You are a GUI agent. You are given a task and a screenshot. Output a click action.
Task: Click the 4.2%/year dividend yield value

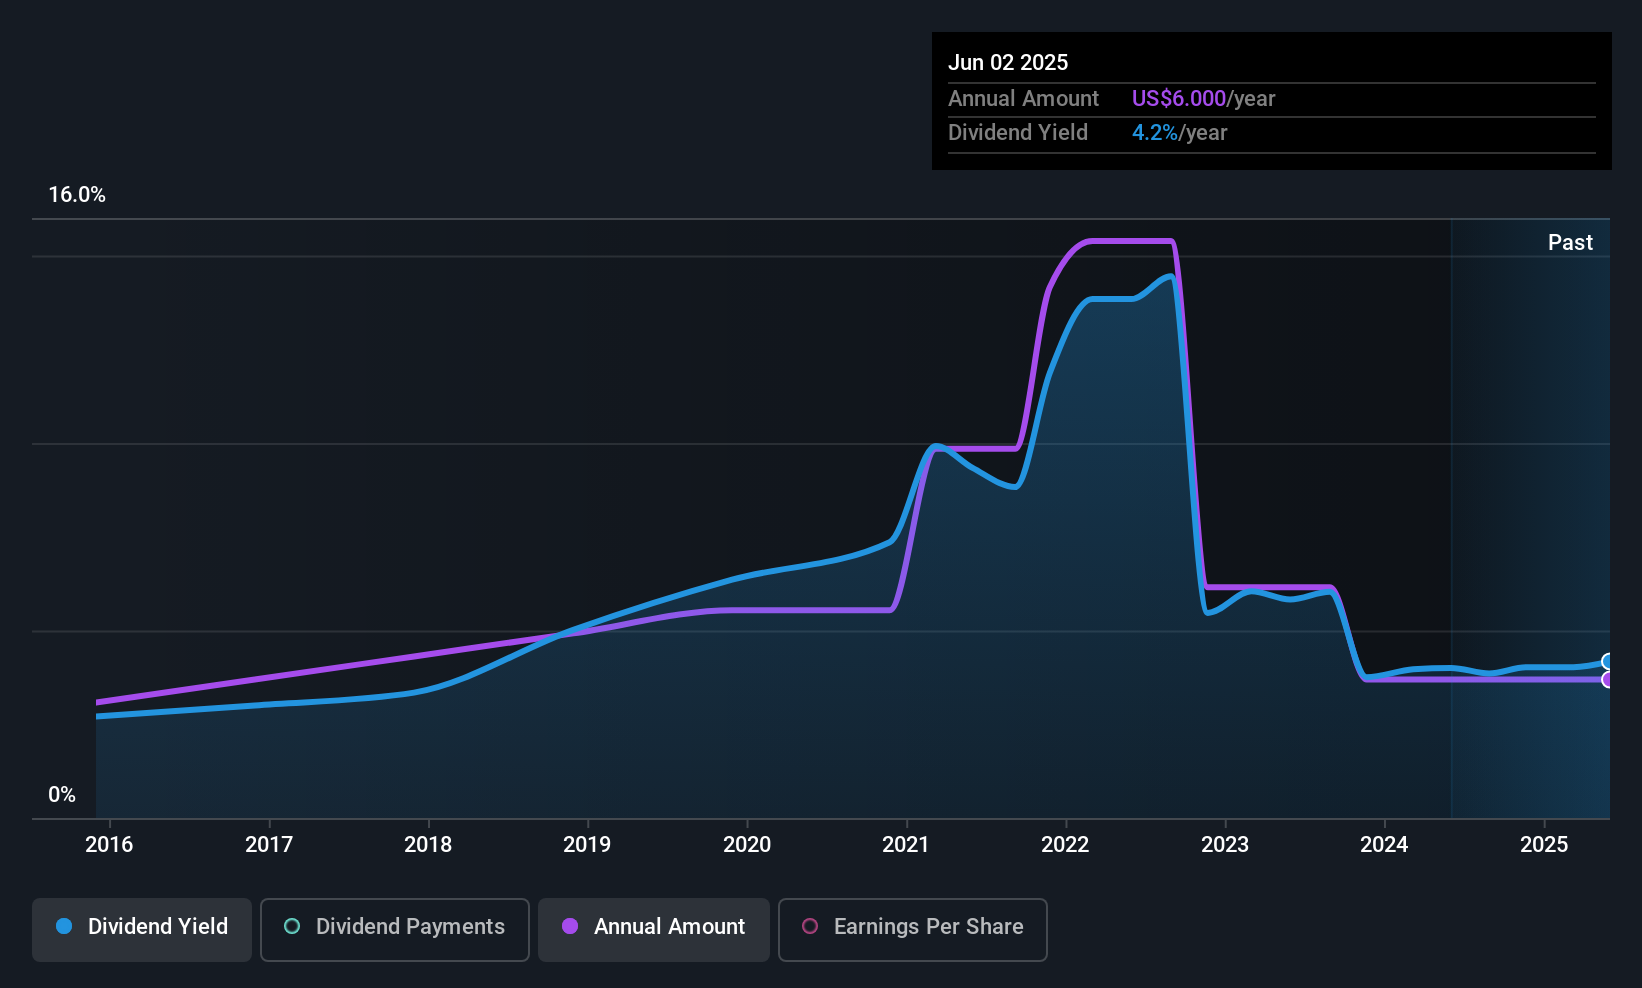pos(1179,133)
